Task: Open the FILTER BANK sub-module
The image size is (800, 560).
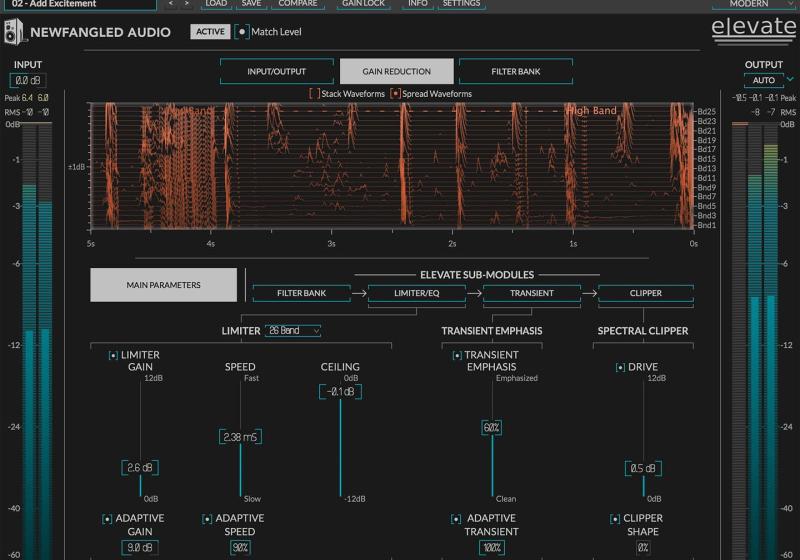Action: (302, 293)
